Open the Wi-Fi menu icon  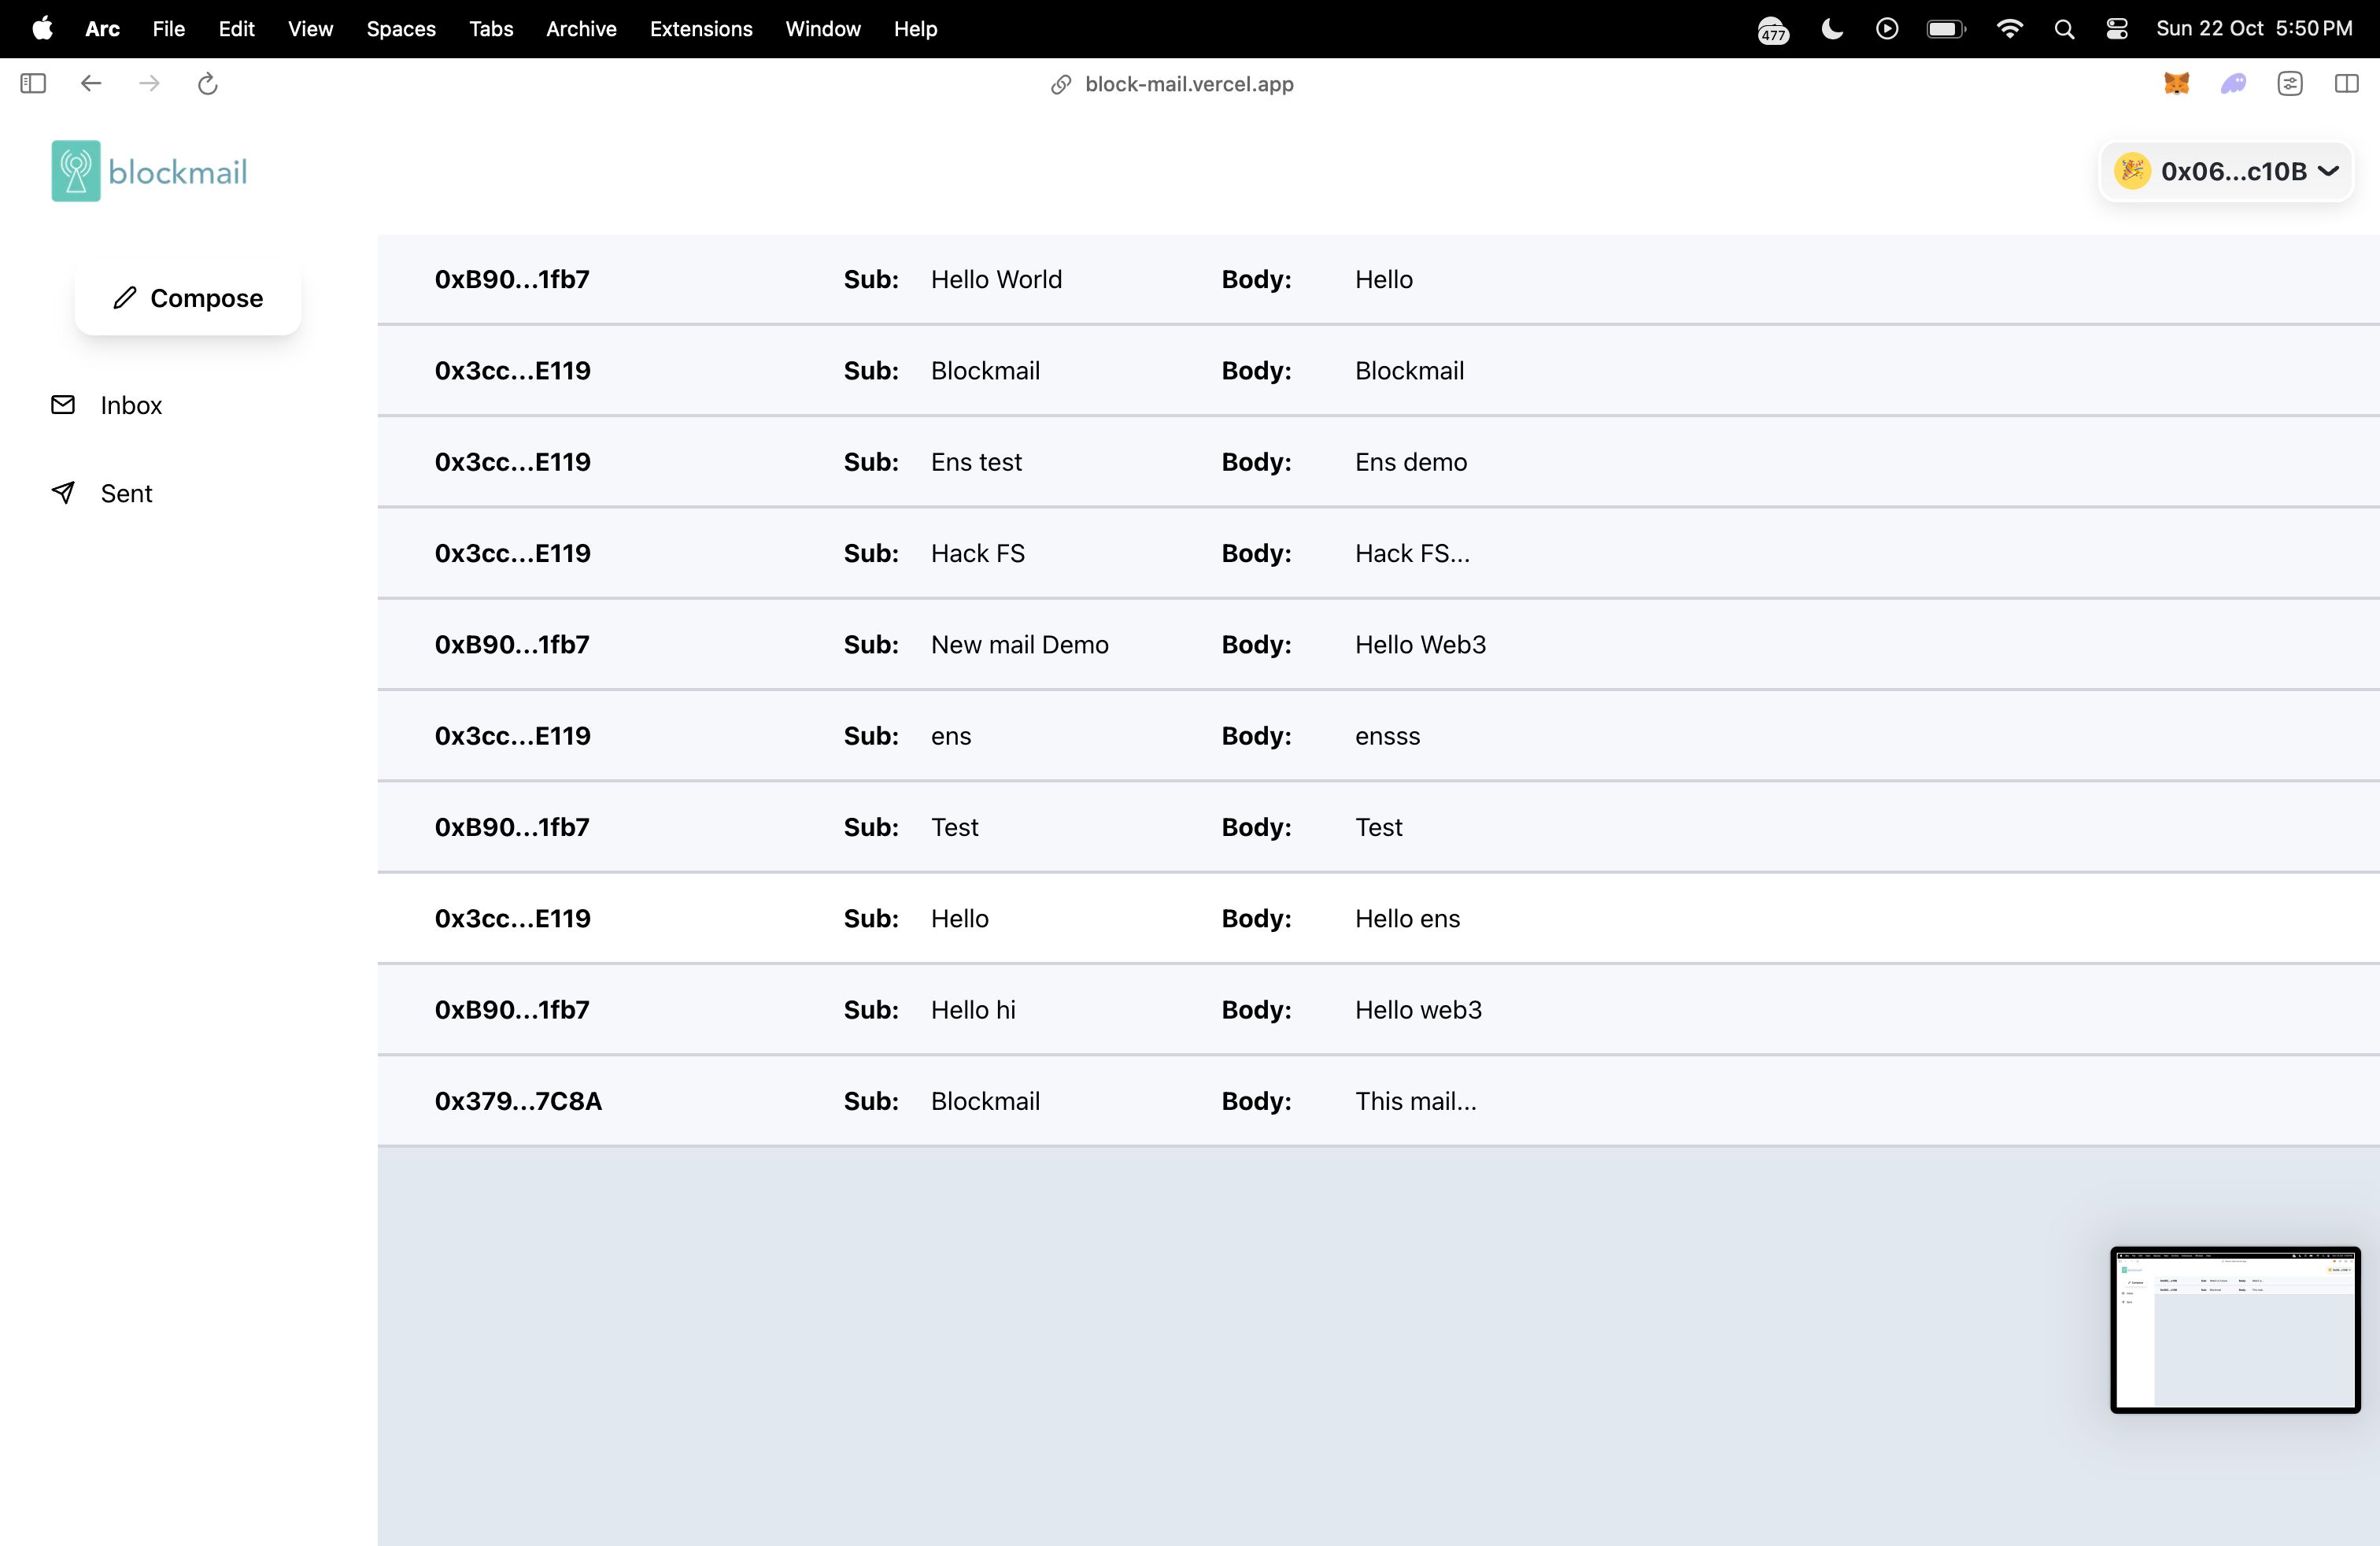(x=2009, y=28)
